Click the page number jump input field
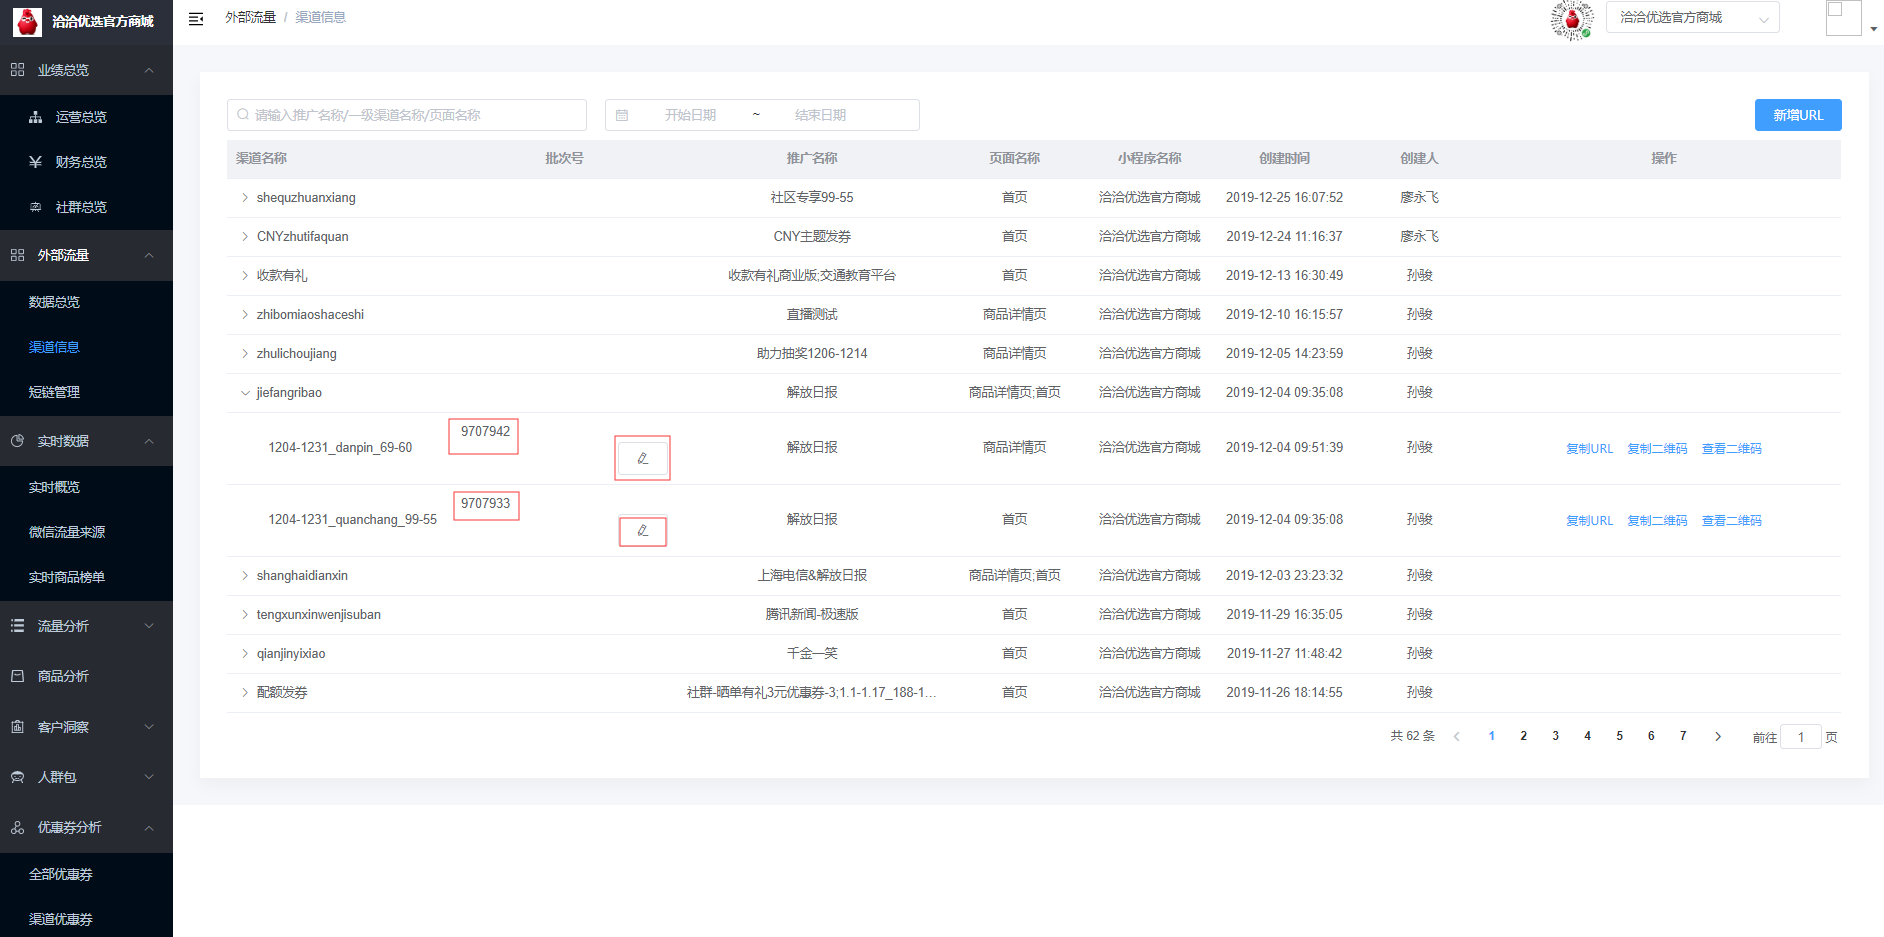1884x937 pixels. pyautogui.click(x=1800, y=738)
